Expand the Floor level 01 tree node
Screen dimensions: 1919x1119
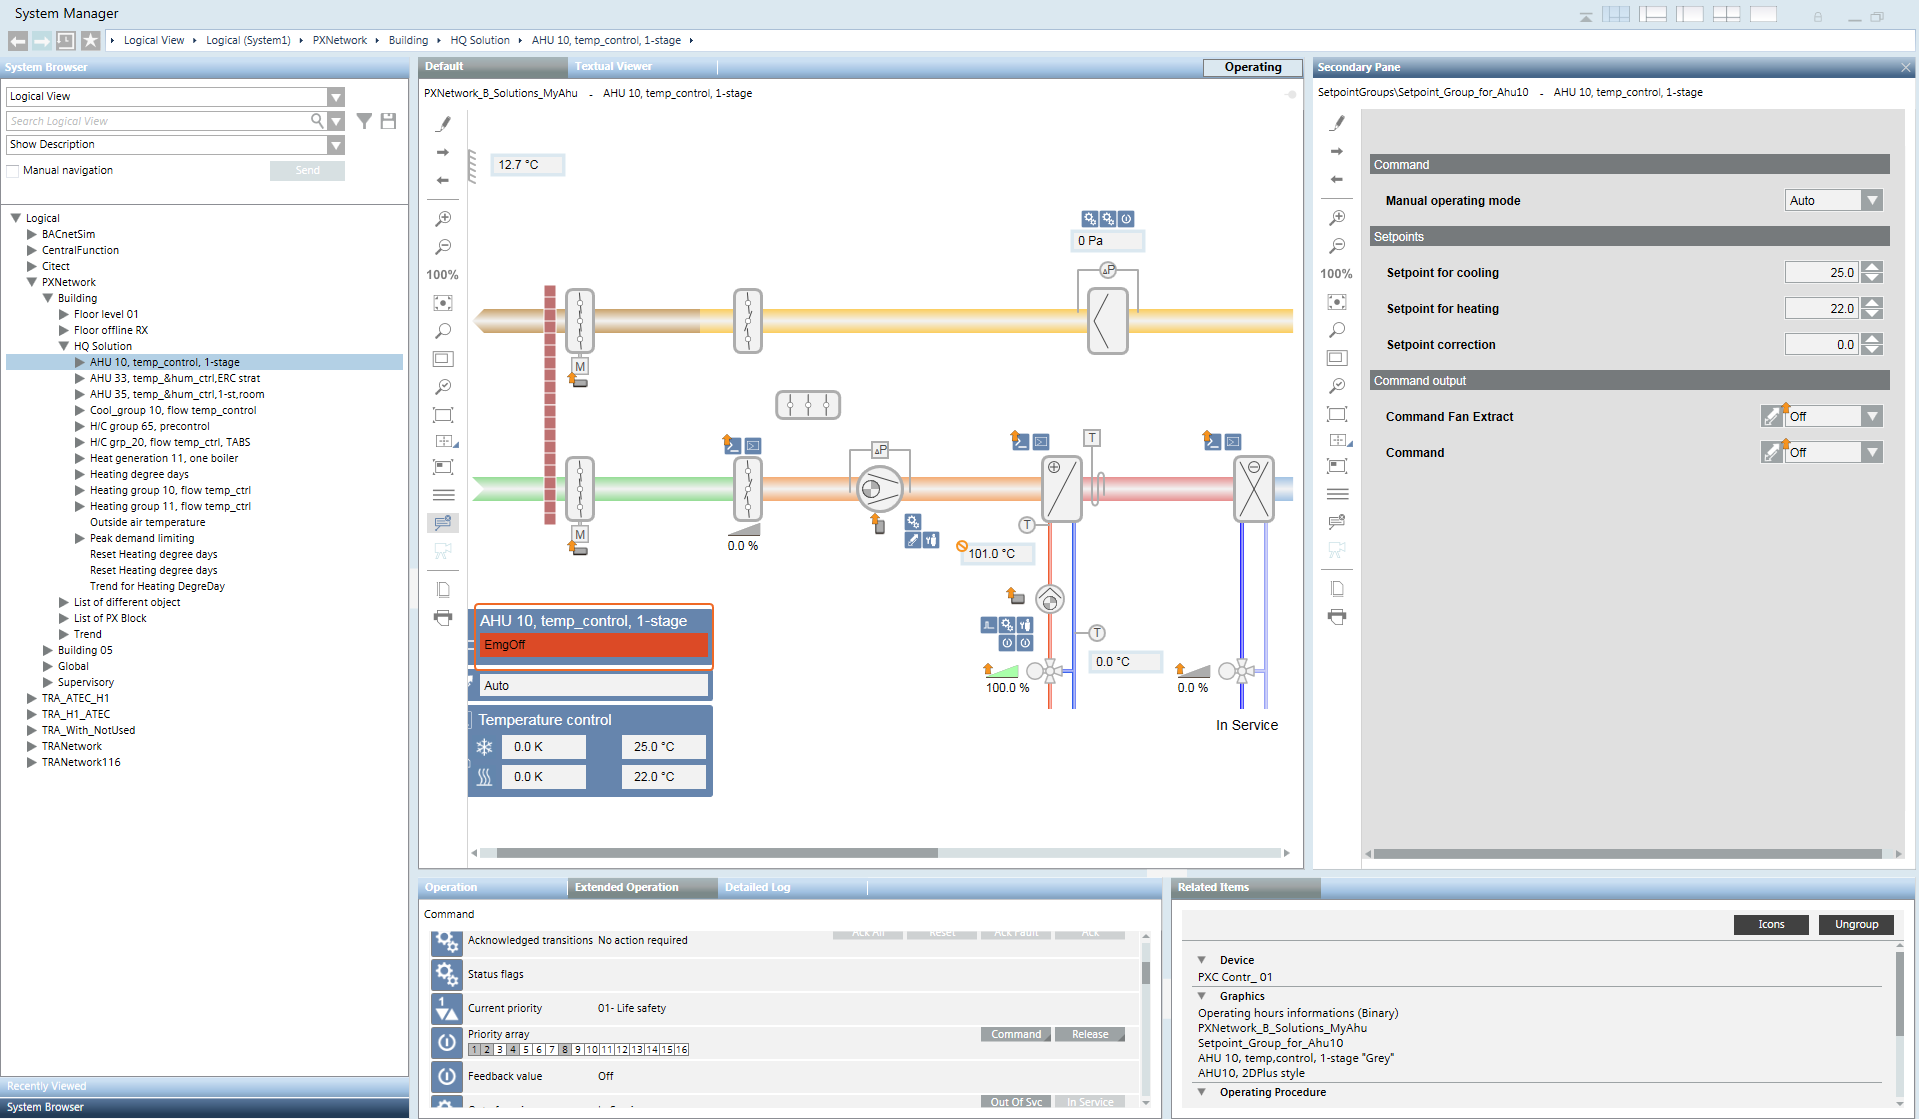pos(64,314)
